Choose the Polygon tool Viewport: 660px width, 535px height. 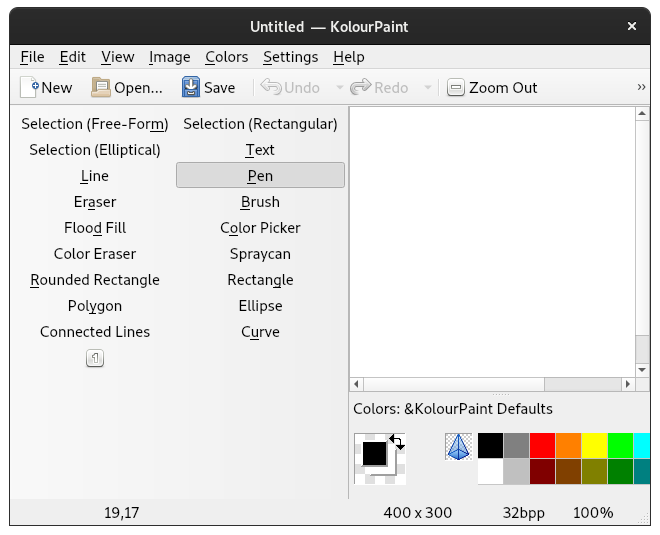click(95, 306)
